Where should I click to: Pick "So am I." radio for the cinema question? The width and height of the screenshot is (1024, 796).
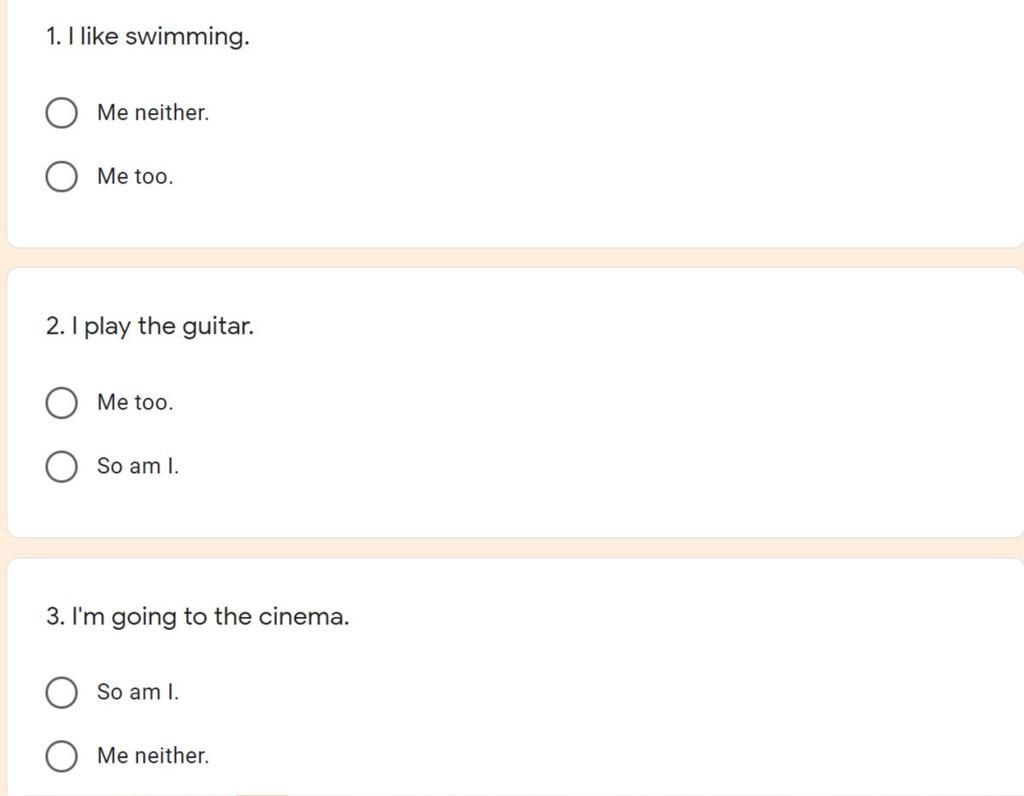pyautogui.click(x=61, y=692)
